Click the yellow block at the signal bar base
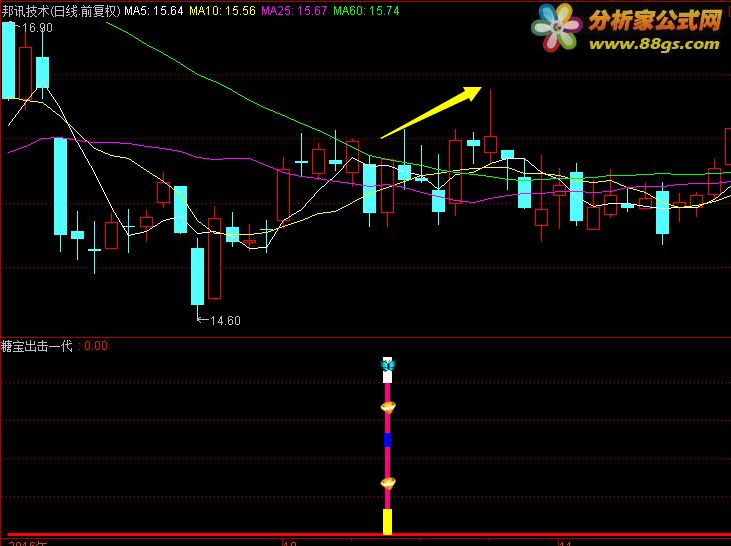Image resolution: width=731 pixels, height=546 pixels. pyautogui.click(x=387, y=521)
